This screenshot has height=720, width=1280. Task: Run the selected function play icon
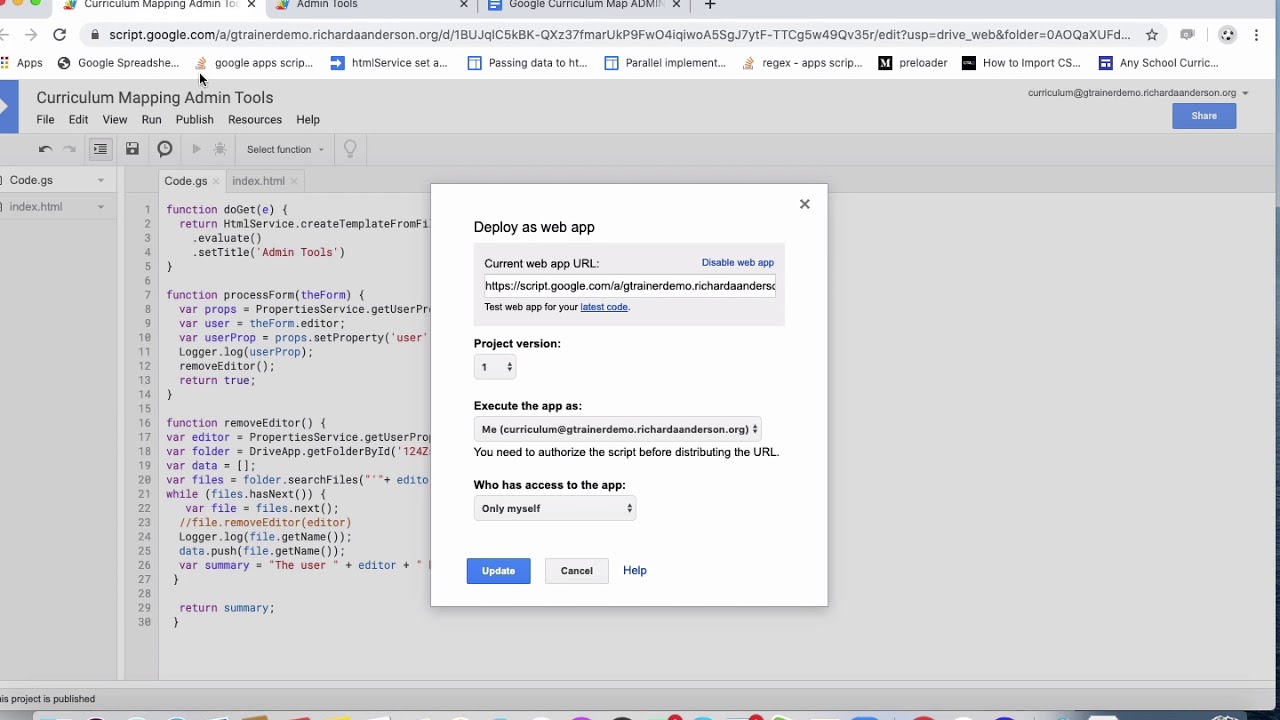click(196, 149)
